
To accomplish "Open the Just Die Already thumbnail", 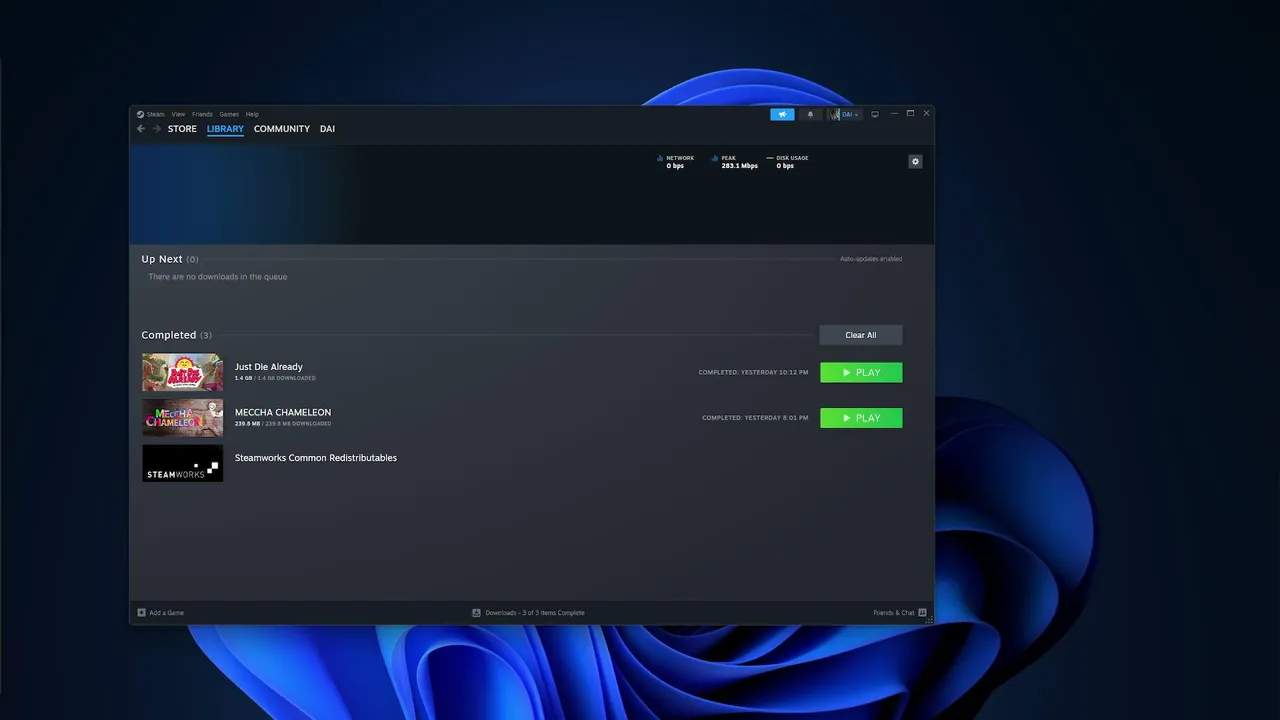I will (x=182, y=372).
